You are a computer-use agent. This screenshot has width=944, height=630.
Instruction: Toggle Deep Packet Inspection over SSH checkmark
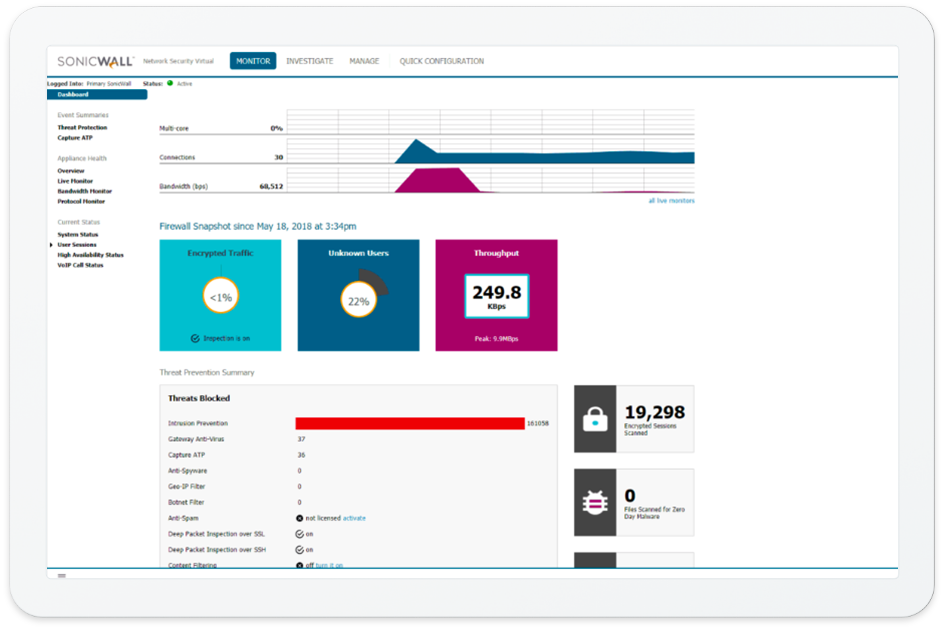pyautogui.click(x=300, y=550)
